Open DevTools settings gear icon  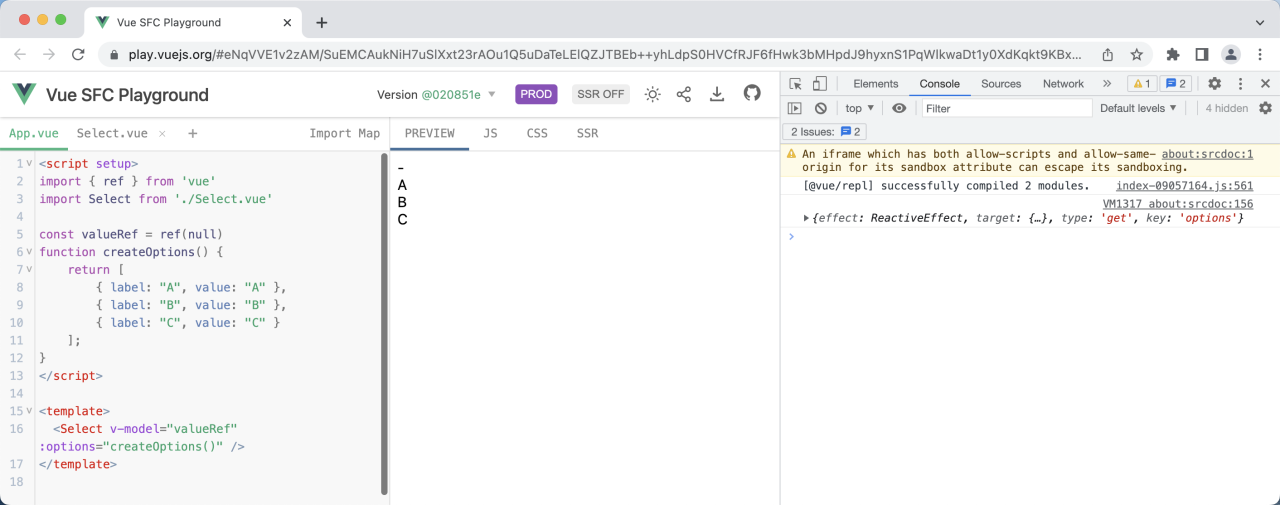click(x=1214, y=84)
